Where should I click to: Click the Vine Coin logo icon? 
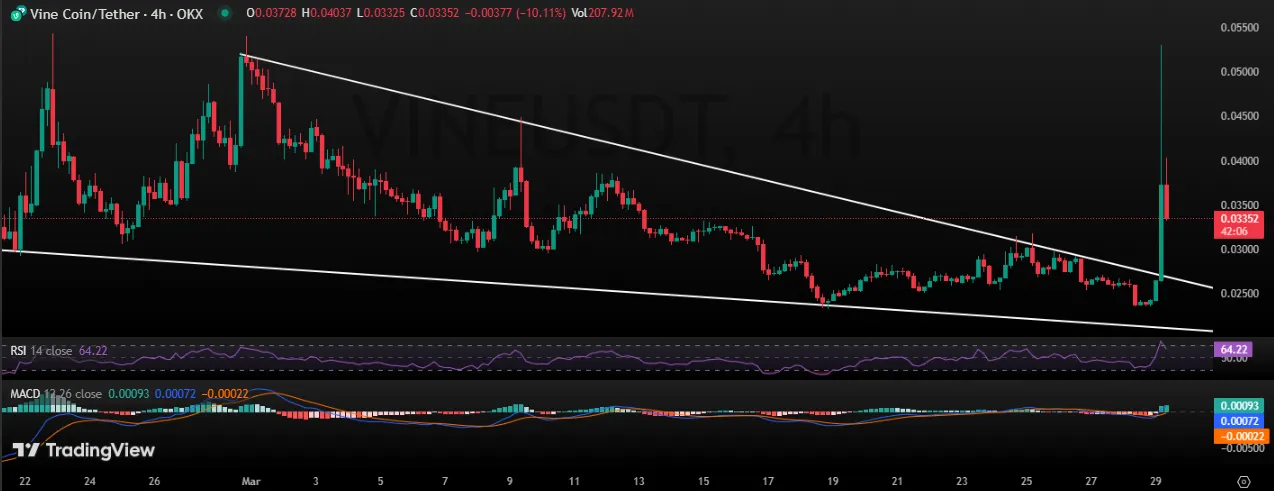(x=17, y=12)
